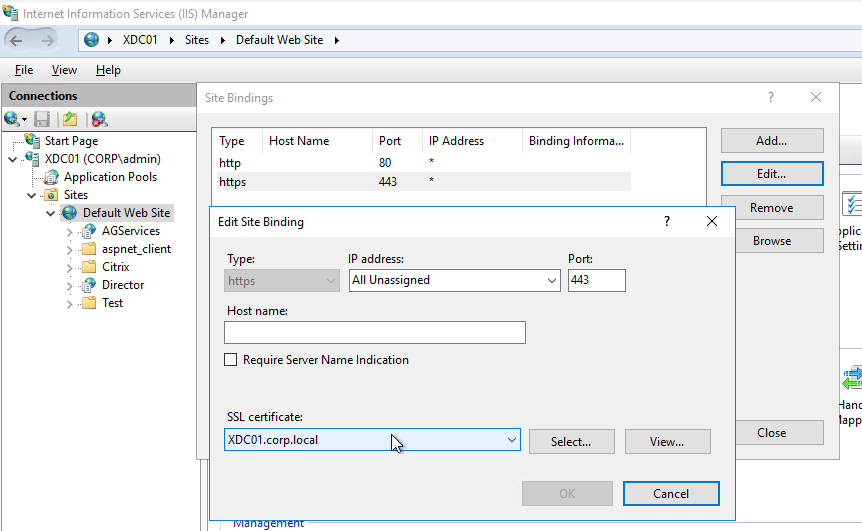The width and height of the screenshot is (862, 531).
Task: Click the help question mark in Site Bindings
Action: (771, 97)
